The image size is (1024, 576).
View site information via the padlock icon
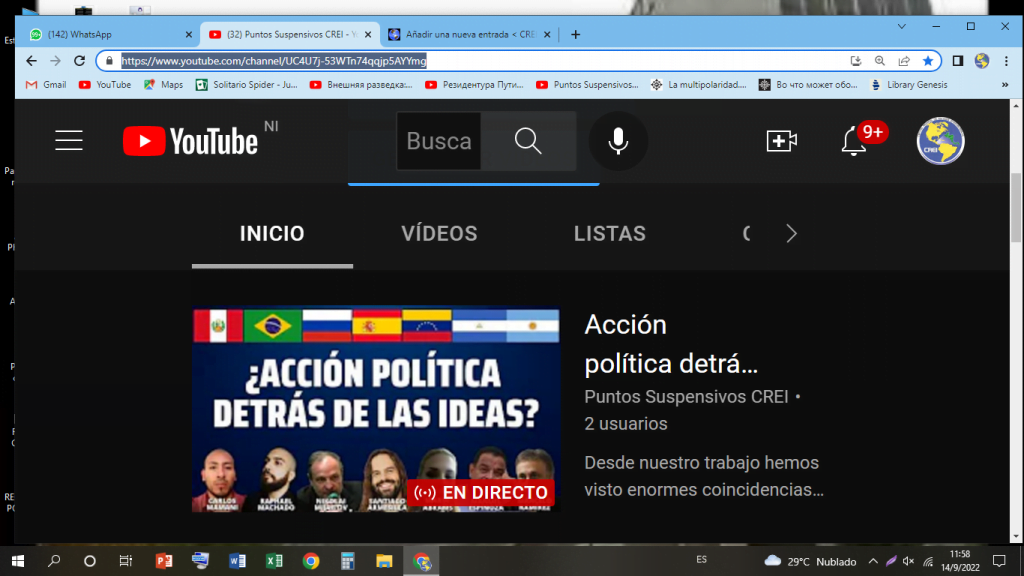[109, 61]
